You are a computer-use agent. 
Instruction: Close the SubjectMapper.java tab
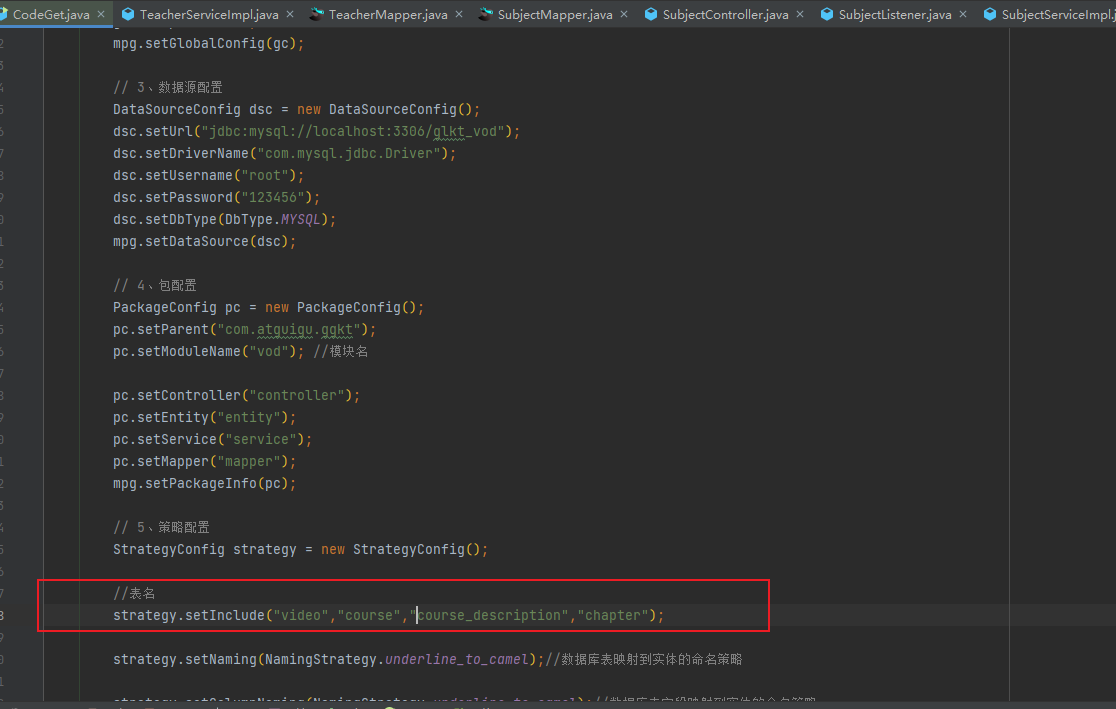[624, 15]
